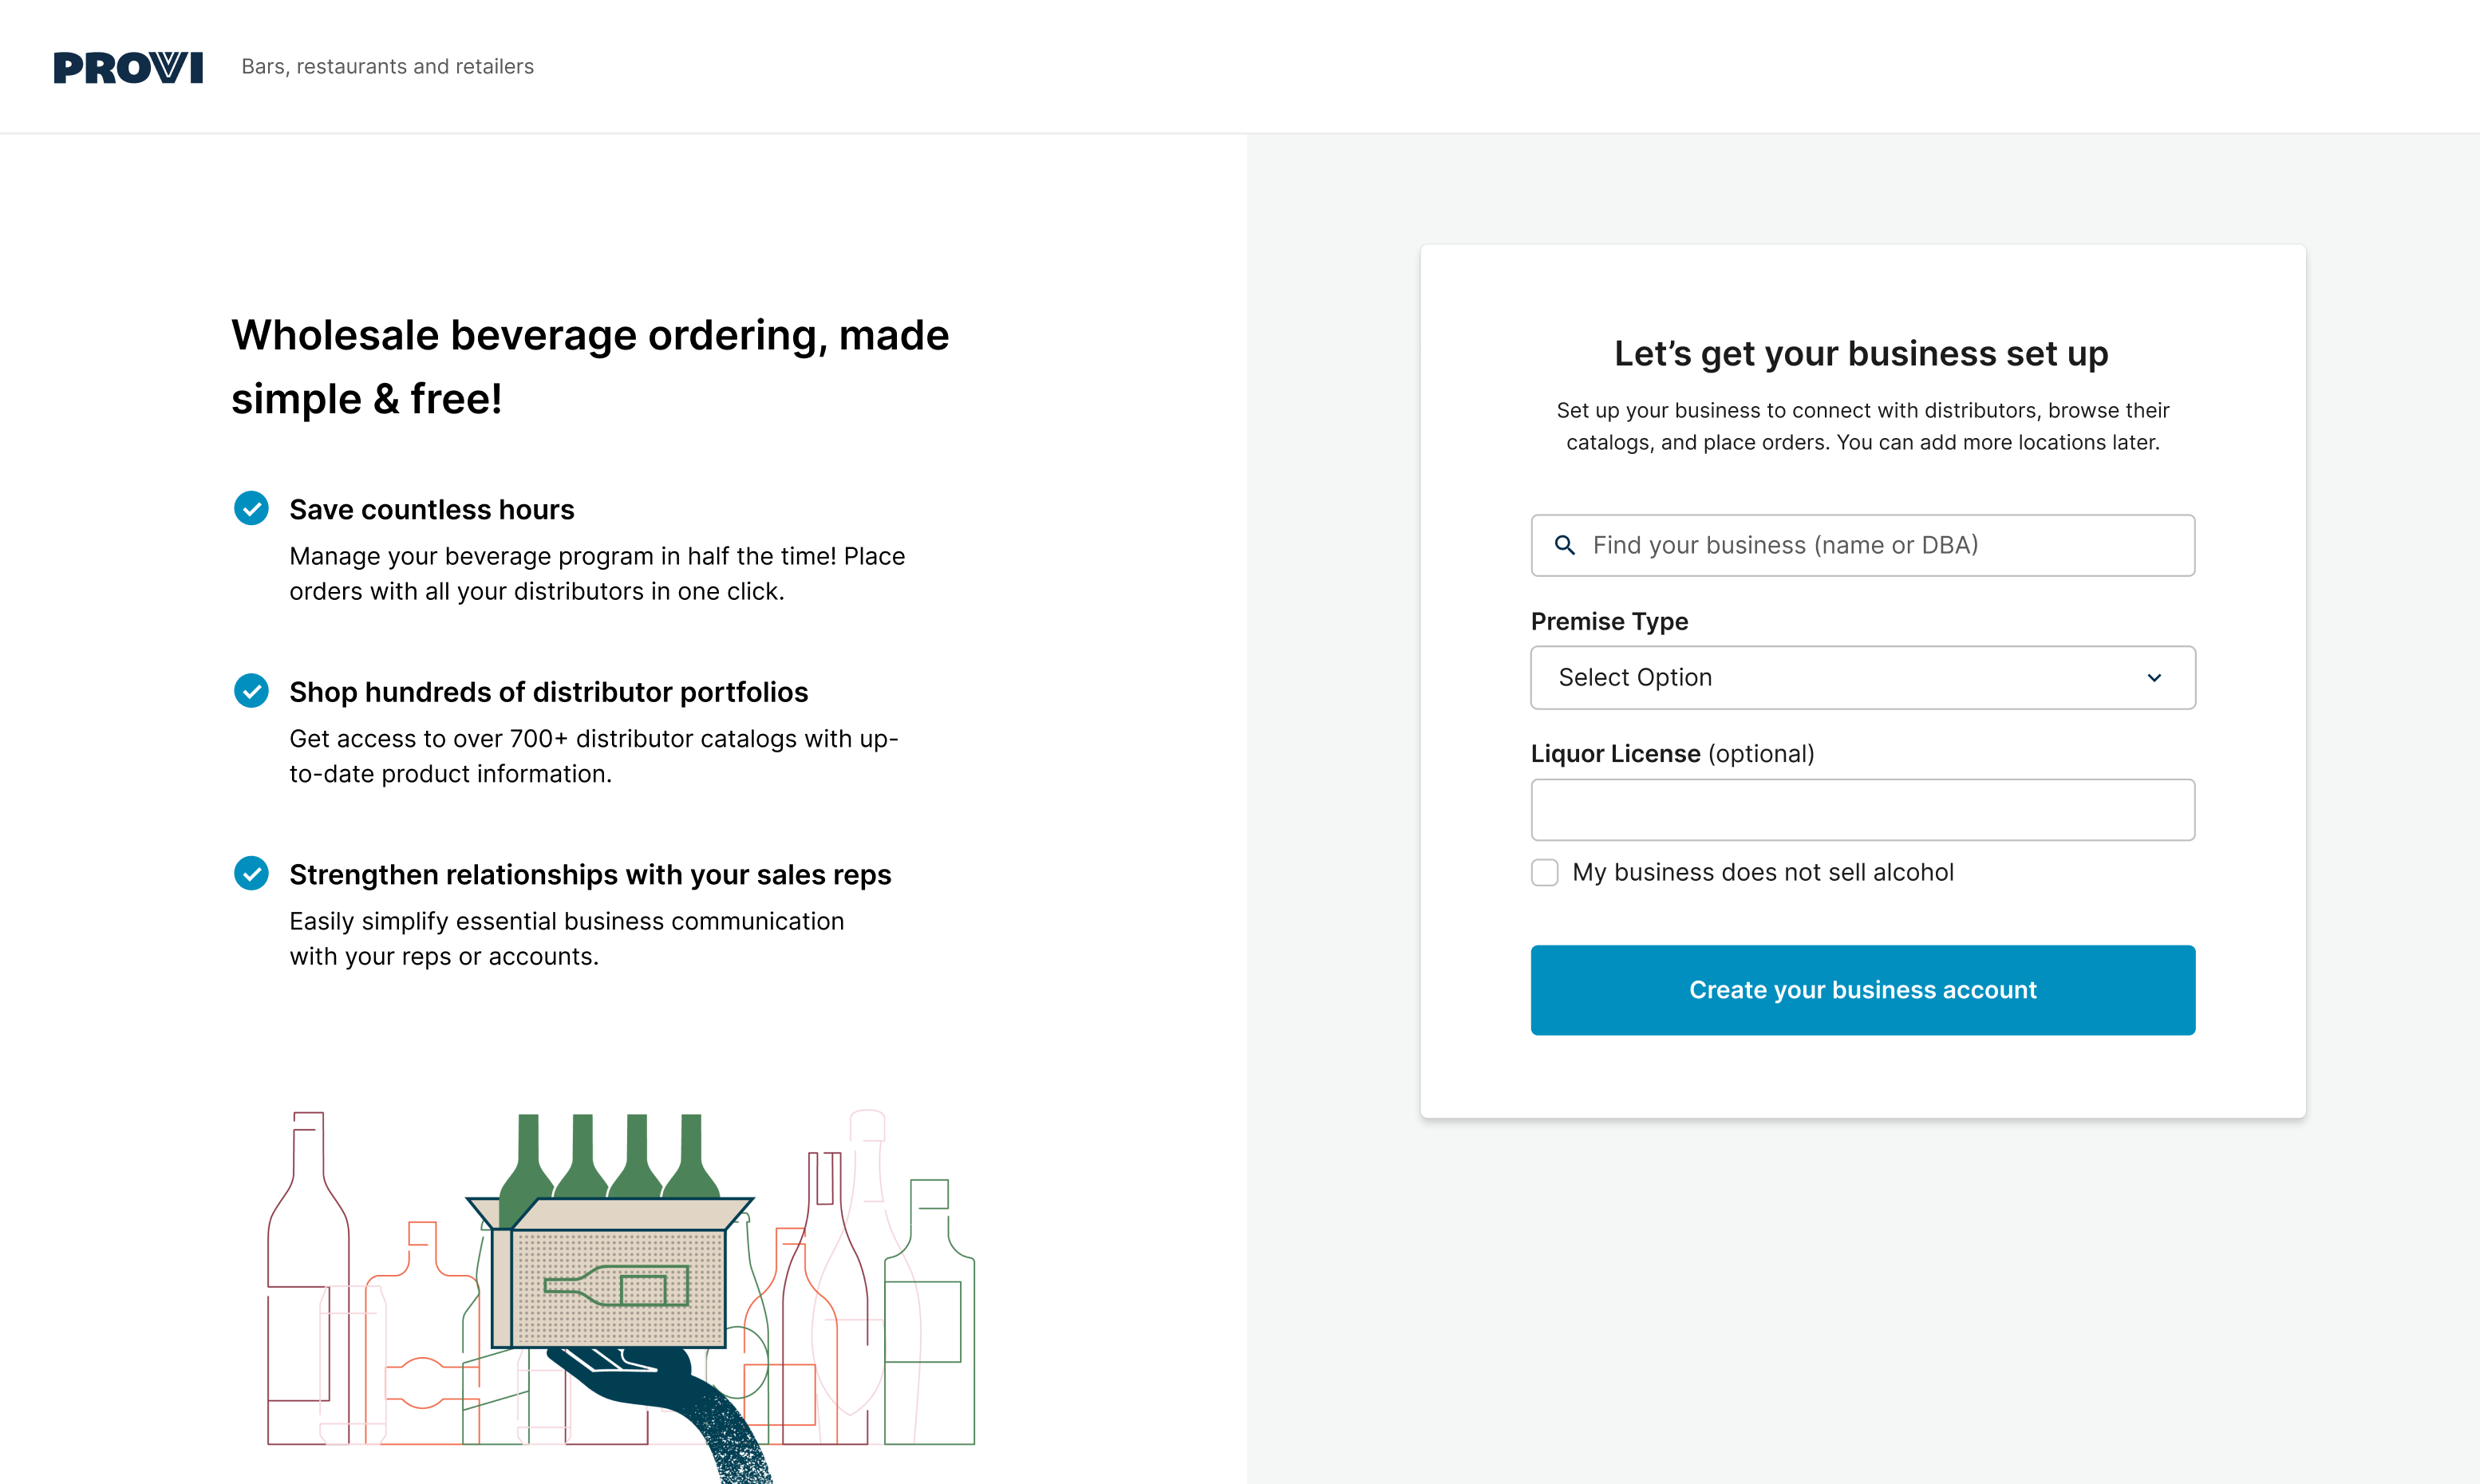Click the bottle box illustration
Viewport: 2480px width, 1484px height.
click(x=618, y=1290)
